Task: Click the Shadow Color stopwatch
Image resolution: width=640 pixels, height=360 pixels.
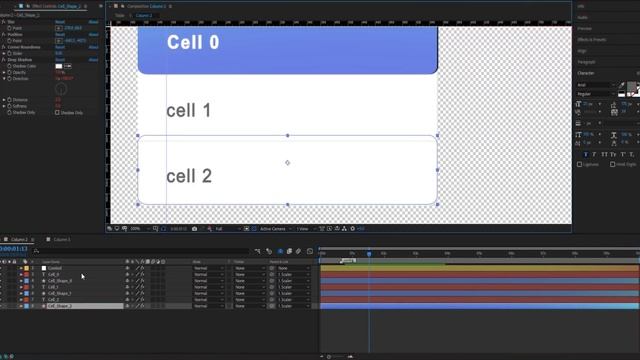Action: pyautogui.click(x=9, y=66)
